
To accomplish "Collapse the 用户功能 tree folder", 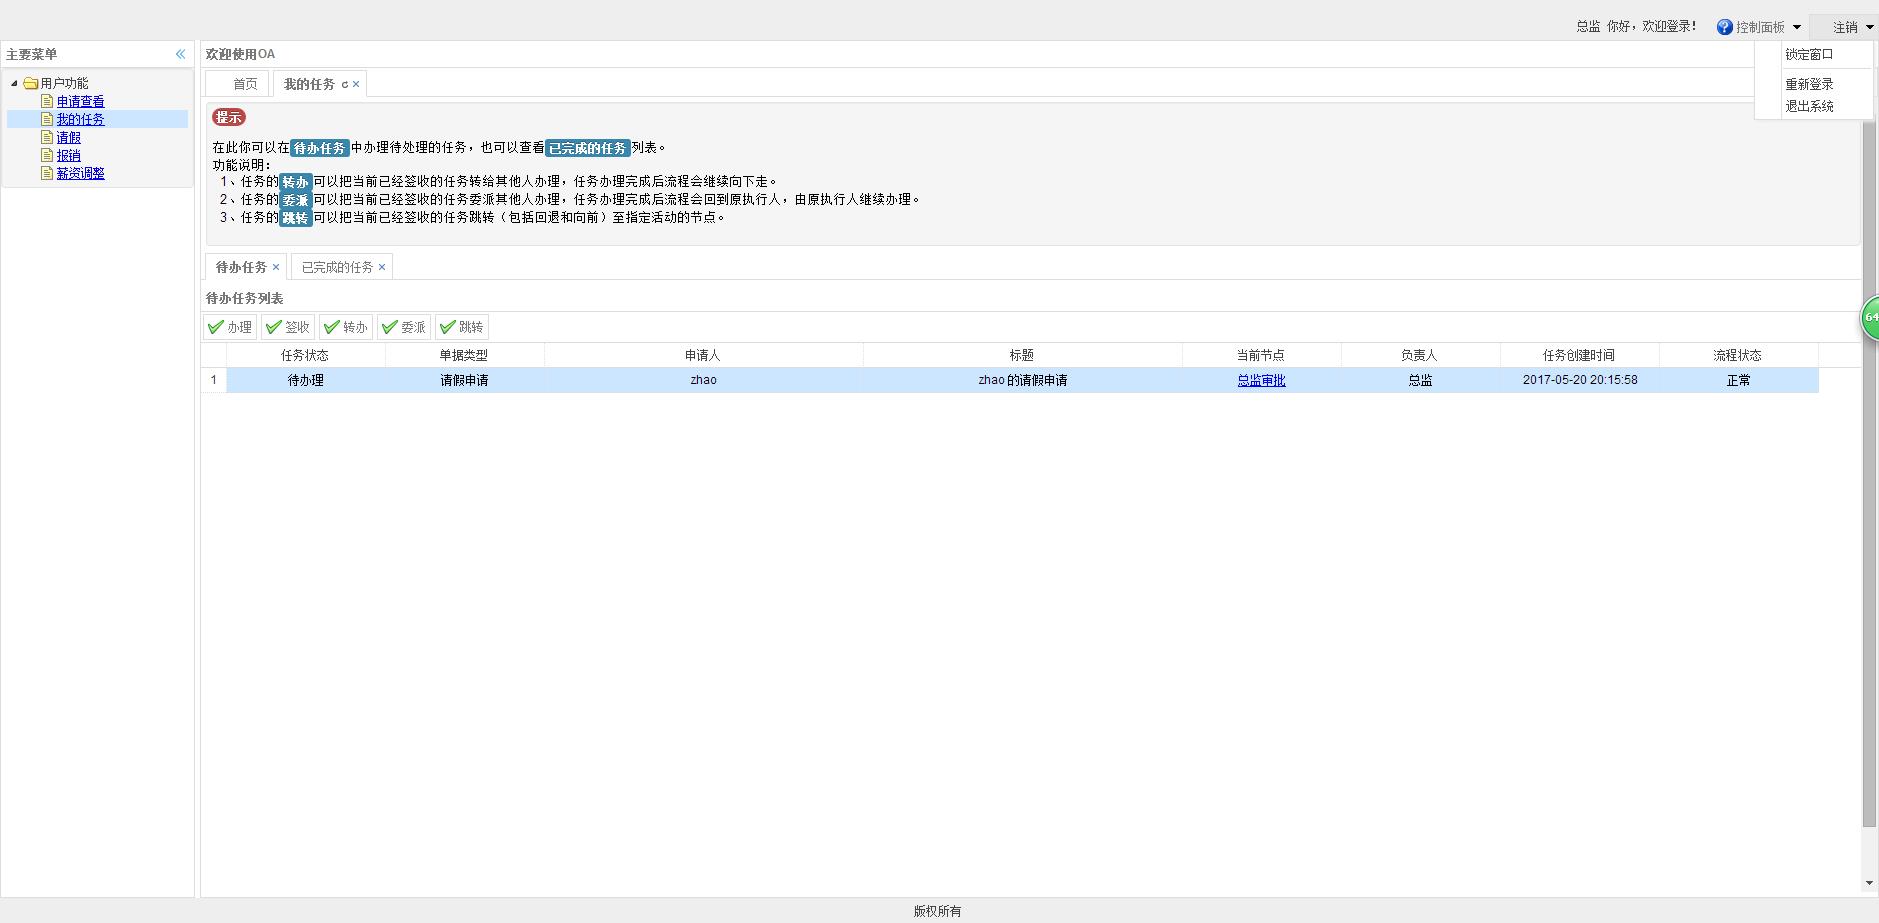I will tap(14, 83).
